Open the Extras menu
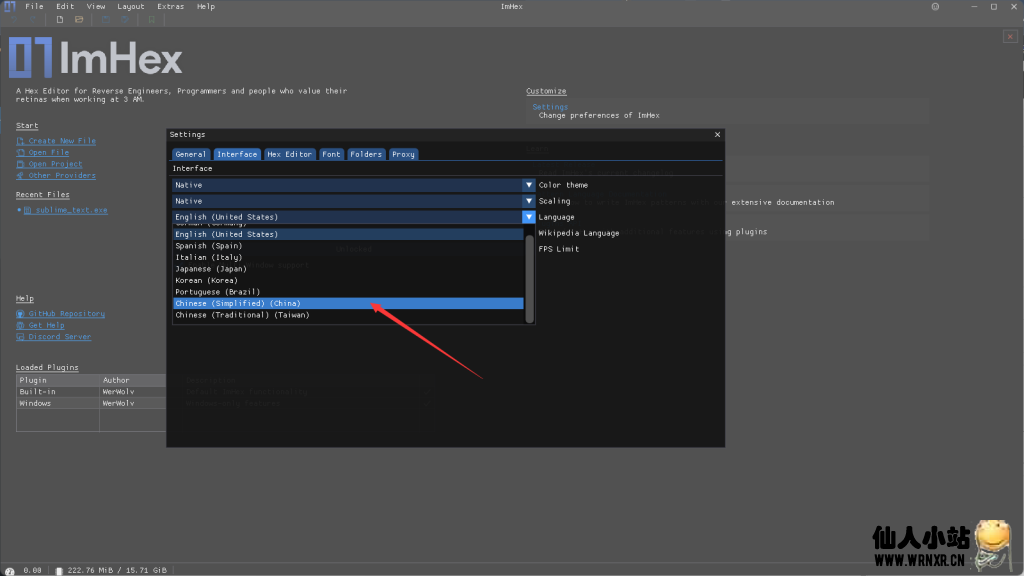This screenshot has height=576, width=1024. click(170, 6)
